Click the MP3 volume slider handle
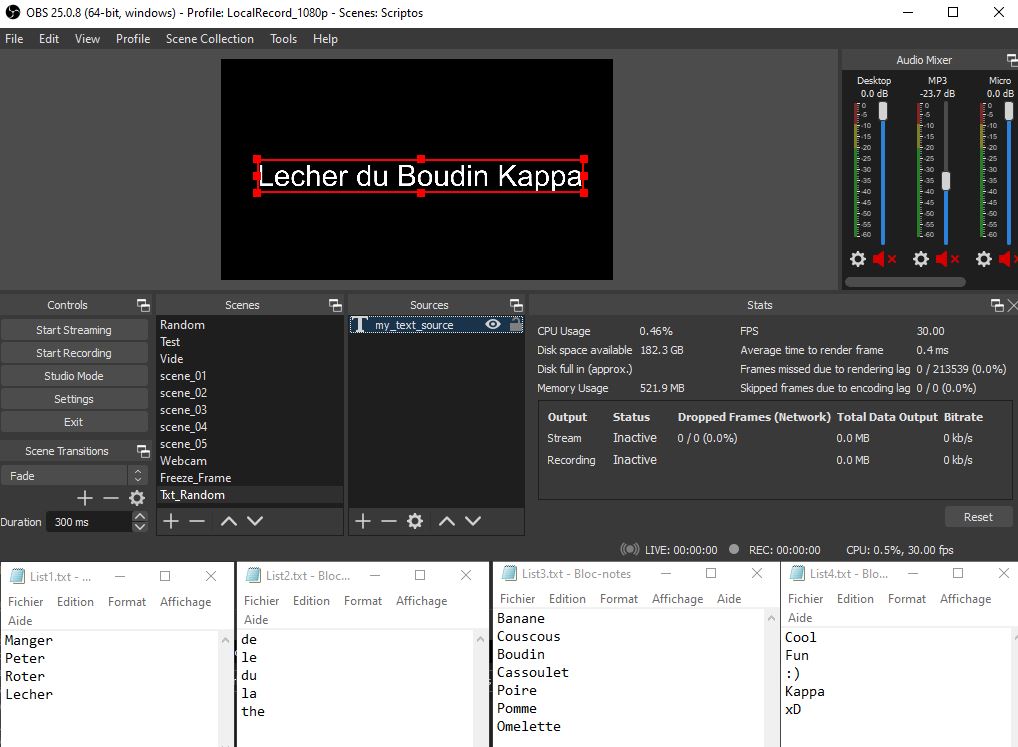1018x747 pixels. click(946, 180)
